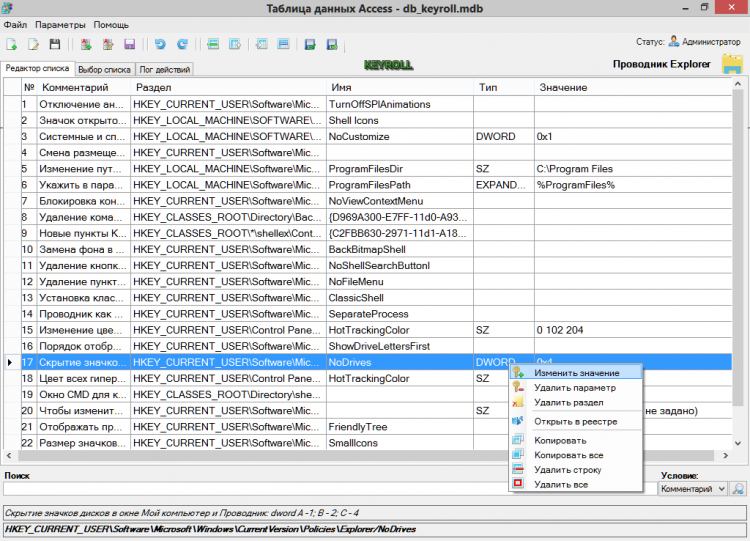Screen dimensions: 750x541
Task: Open the Файл menu
Action: point(15,24)
